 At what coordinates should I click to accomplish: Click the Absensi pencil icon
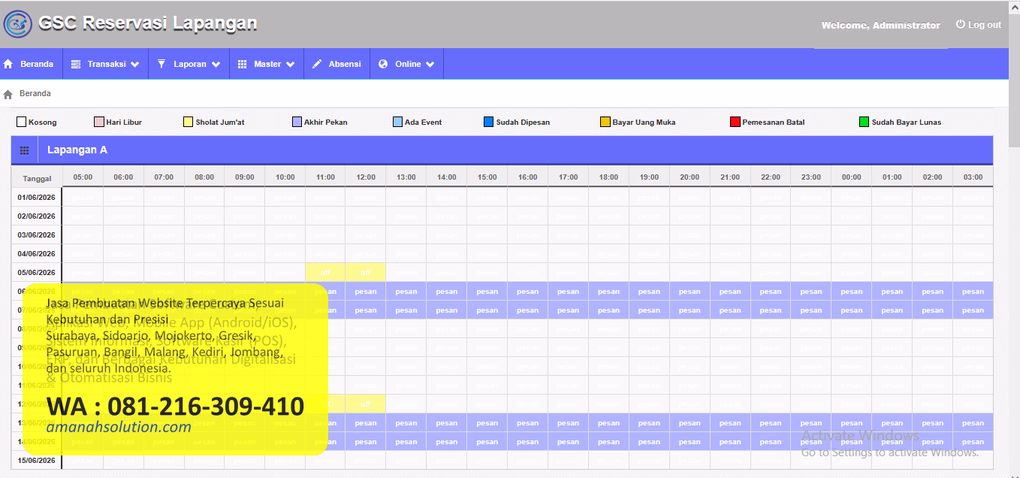(x=317, y=64)
